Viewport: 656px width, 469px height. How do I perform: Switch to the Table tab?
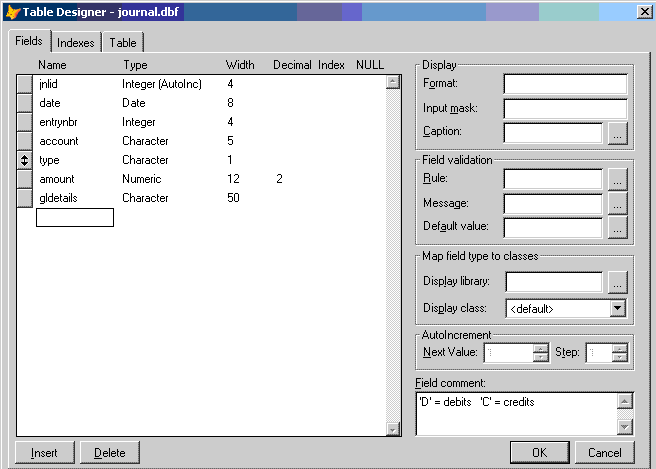[123, 43]
